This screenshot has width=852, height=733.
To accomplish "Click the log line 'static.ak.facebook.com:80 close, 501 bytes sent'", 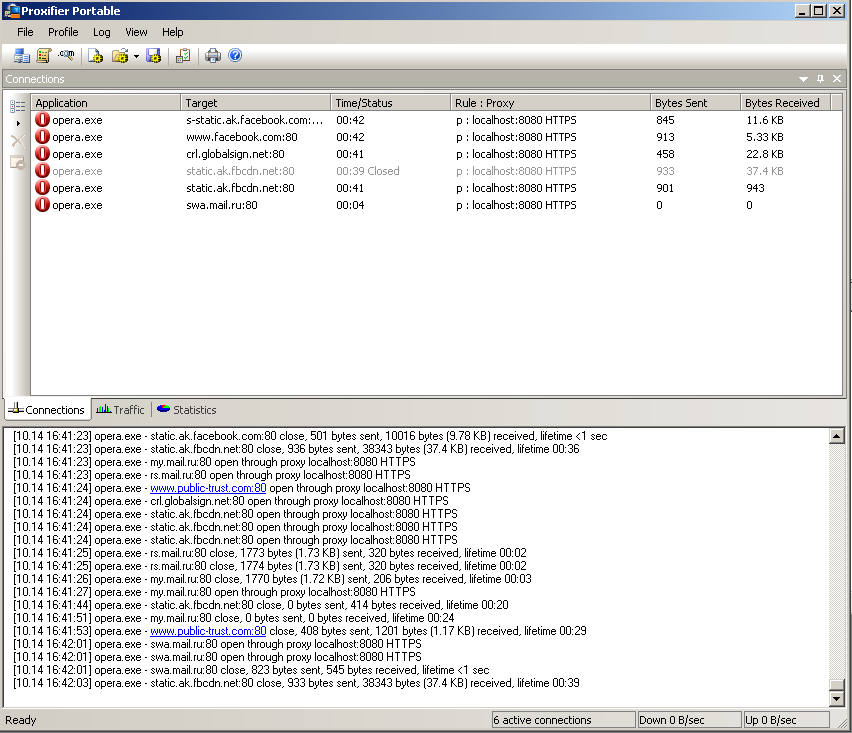I will point(310,436).
